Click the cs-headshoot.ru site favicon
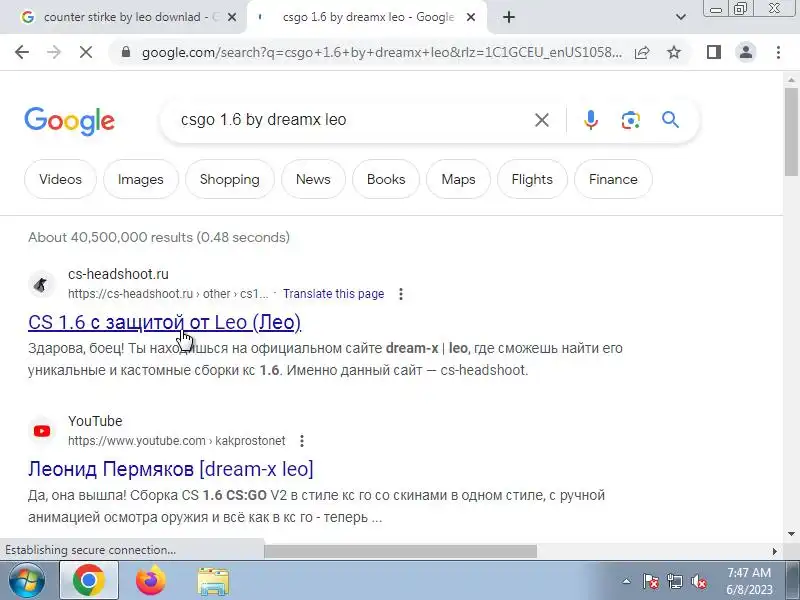The width and height of the screenshot is (800, 600). pos(41,284)
